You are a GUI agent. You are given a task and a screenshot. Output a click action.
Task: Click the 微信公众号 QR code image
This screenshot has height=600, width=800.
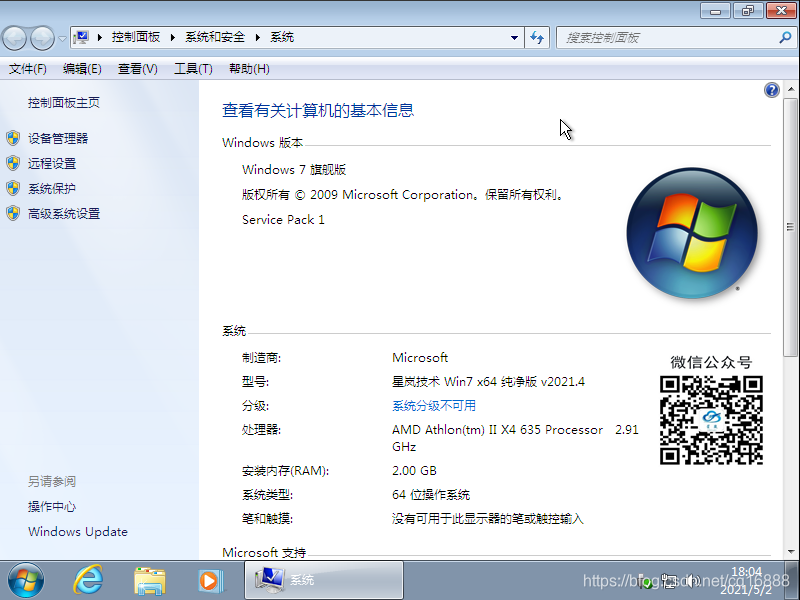point(711,420)
